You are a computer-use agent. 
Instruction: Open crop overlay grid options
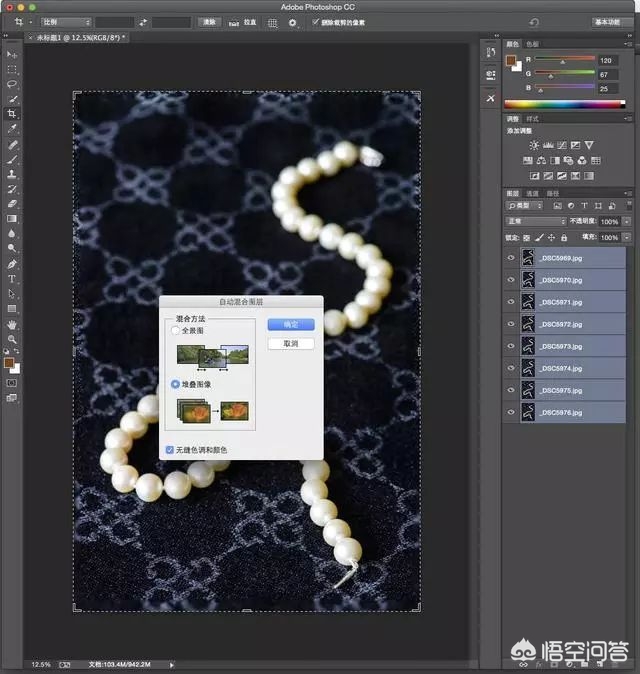[x=273, y=23]
